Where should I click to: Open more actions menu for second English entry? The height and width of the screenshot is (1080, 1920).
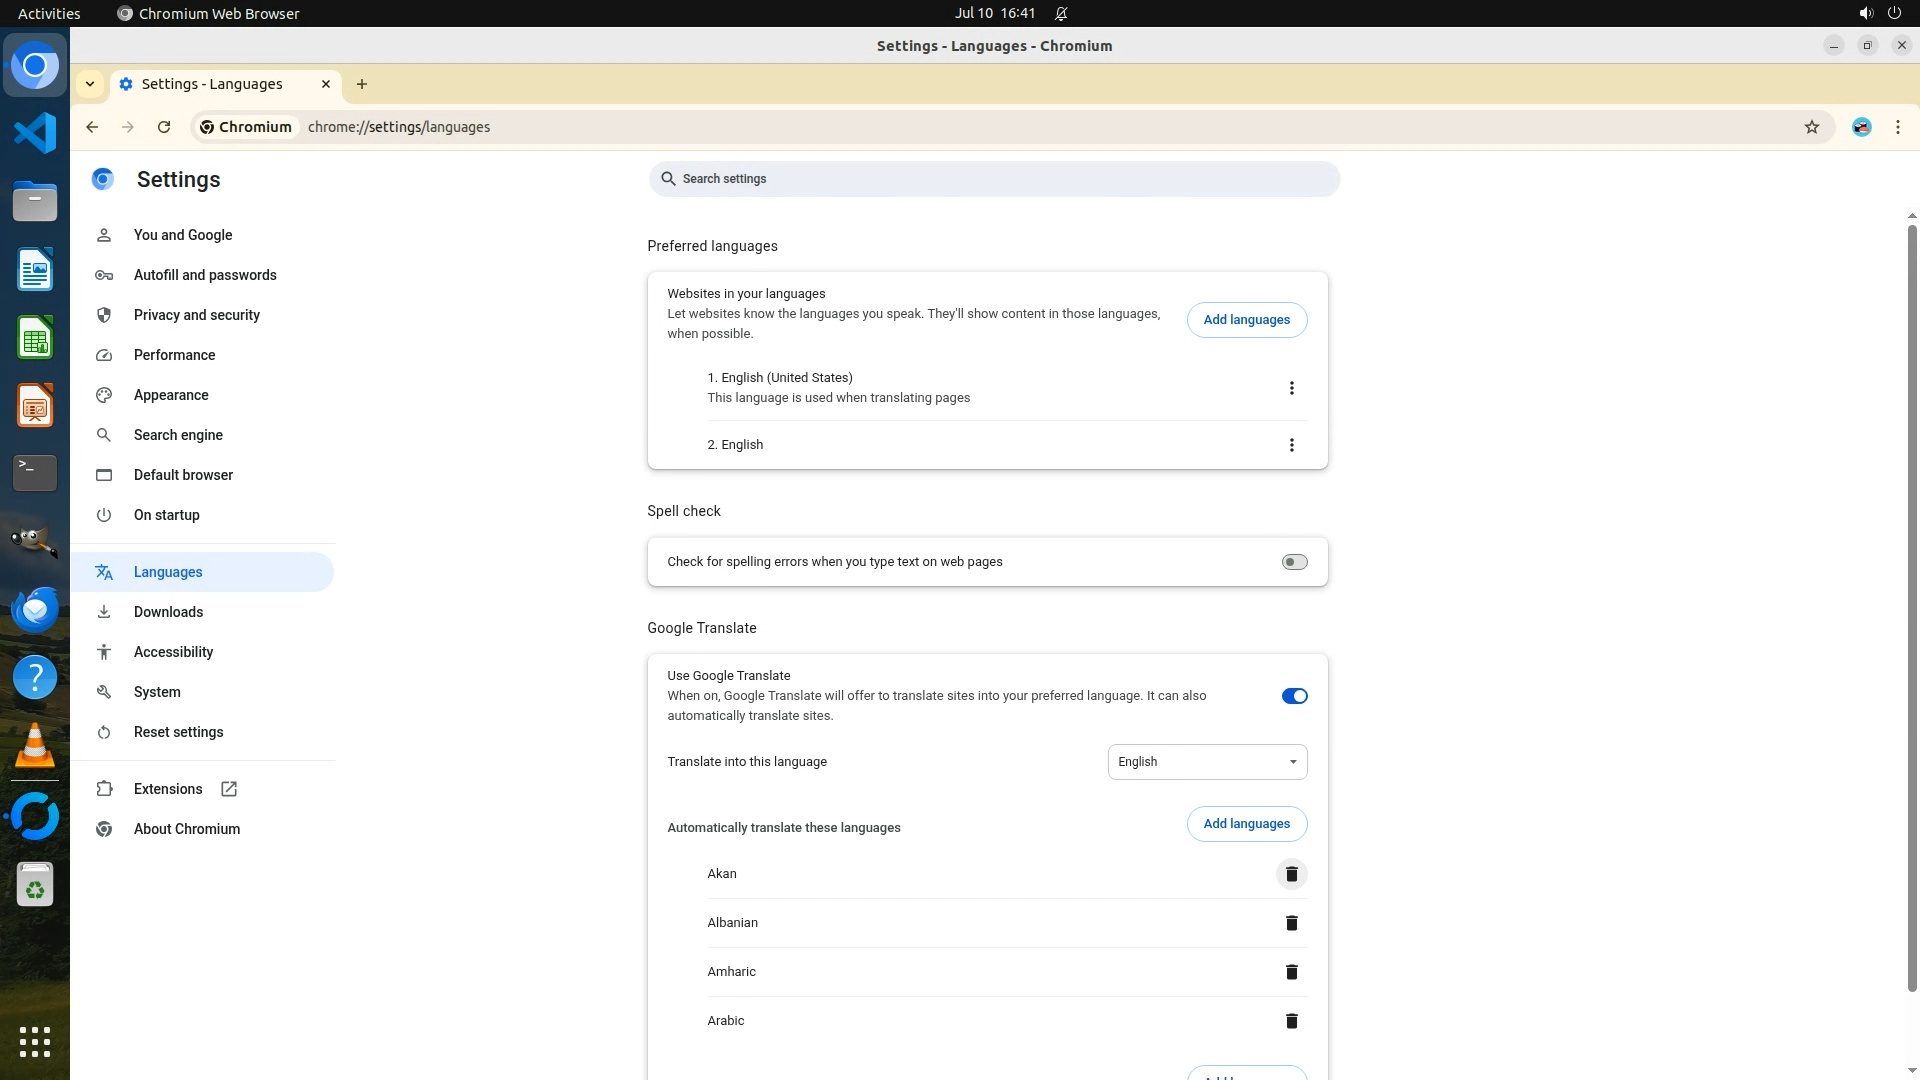pyautogui.click(x=1291, y=445)
